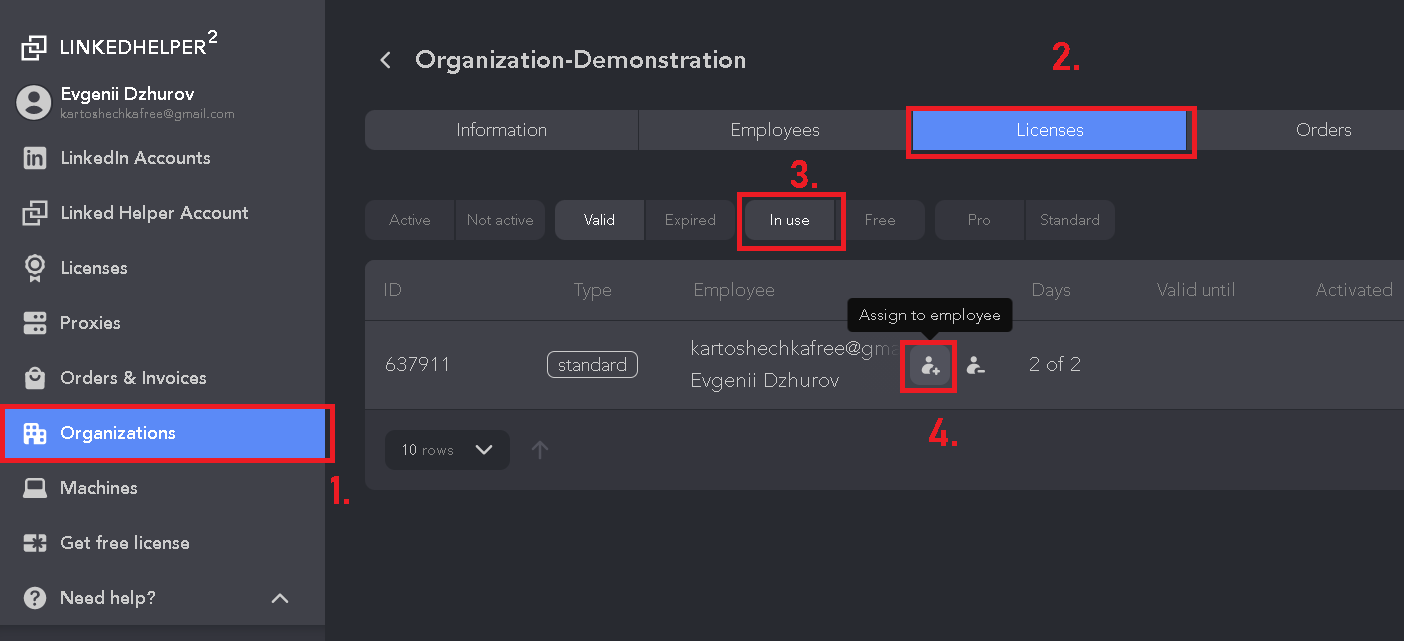Assign license 637911 to an employee
This screenshot has width=1404, height=641.
930,366
